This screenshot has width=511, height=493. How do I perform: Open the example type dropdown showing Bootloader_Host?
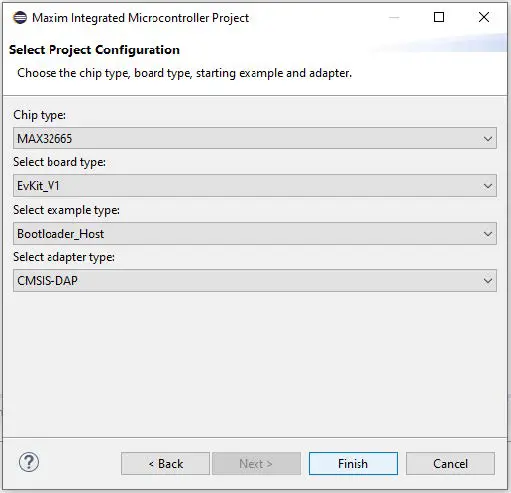pos(255,233)
